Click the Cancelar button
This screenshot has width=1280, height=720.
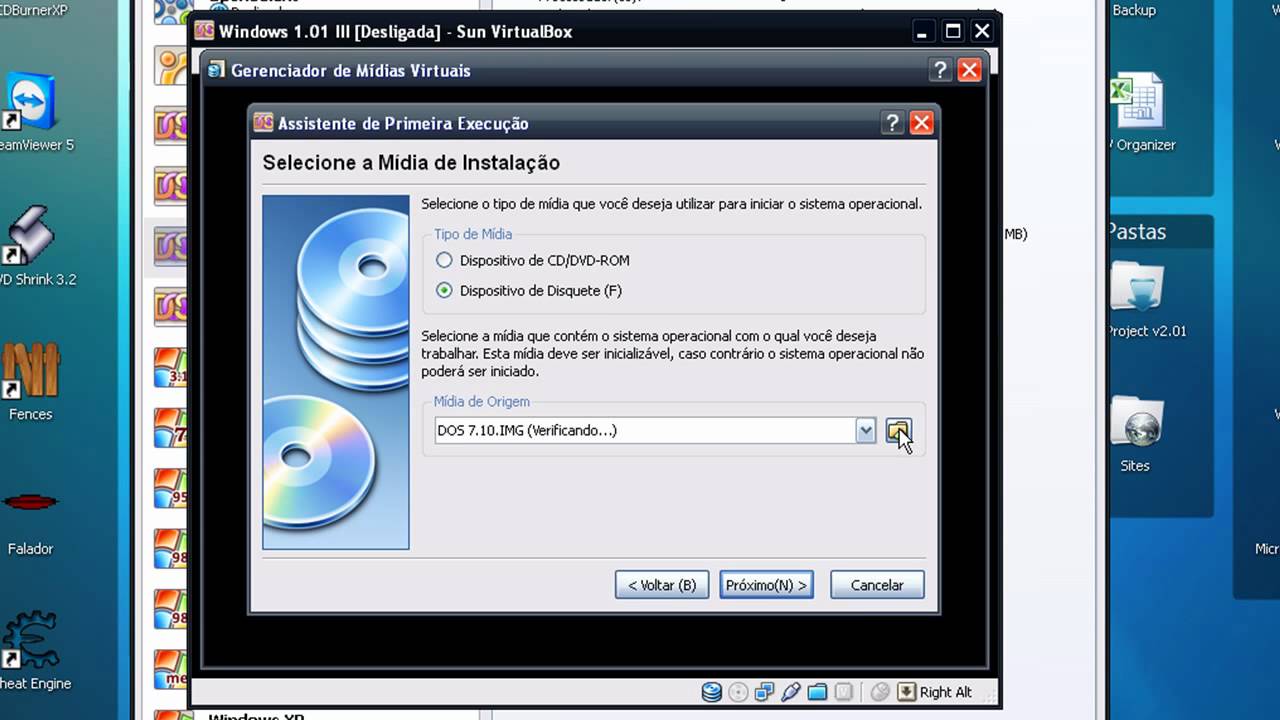(877, 585)
